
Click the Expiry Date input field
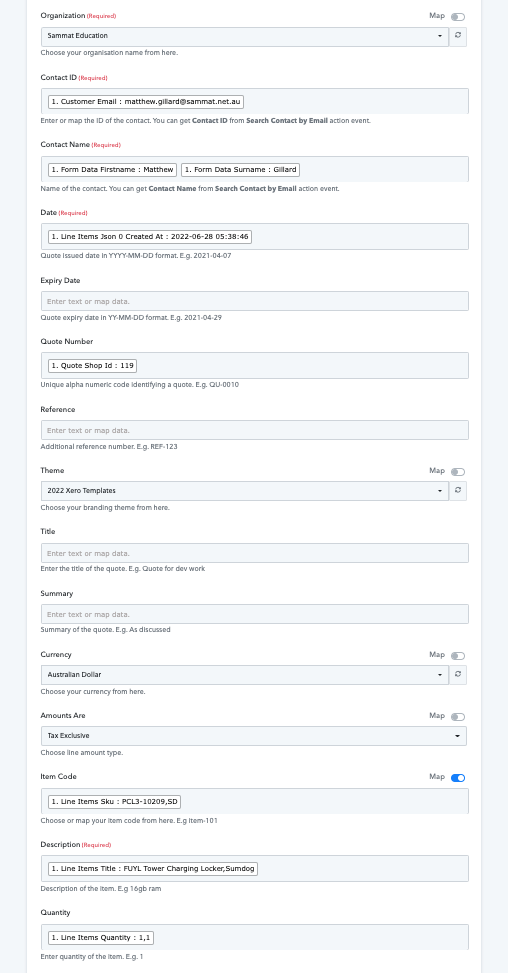(x=255, y=301)
